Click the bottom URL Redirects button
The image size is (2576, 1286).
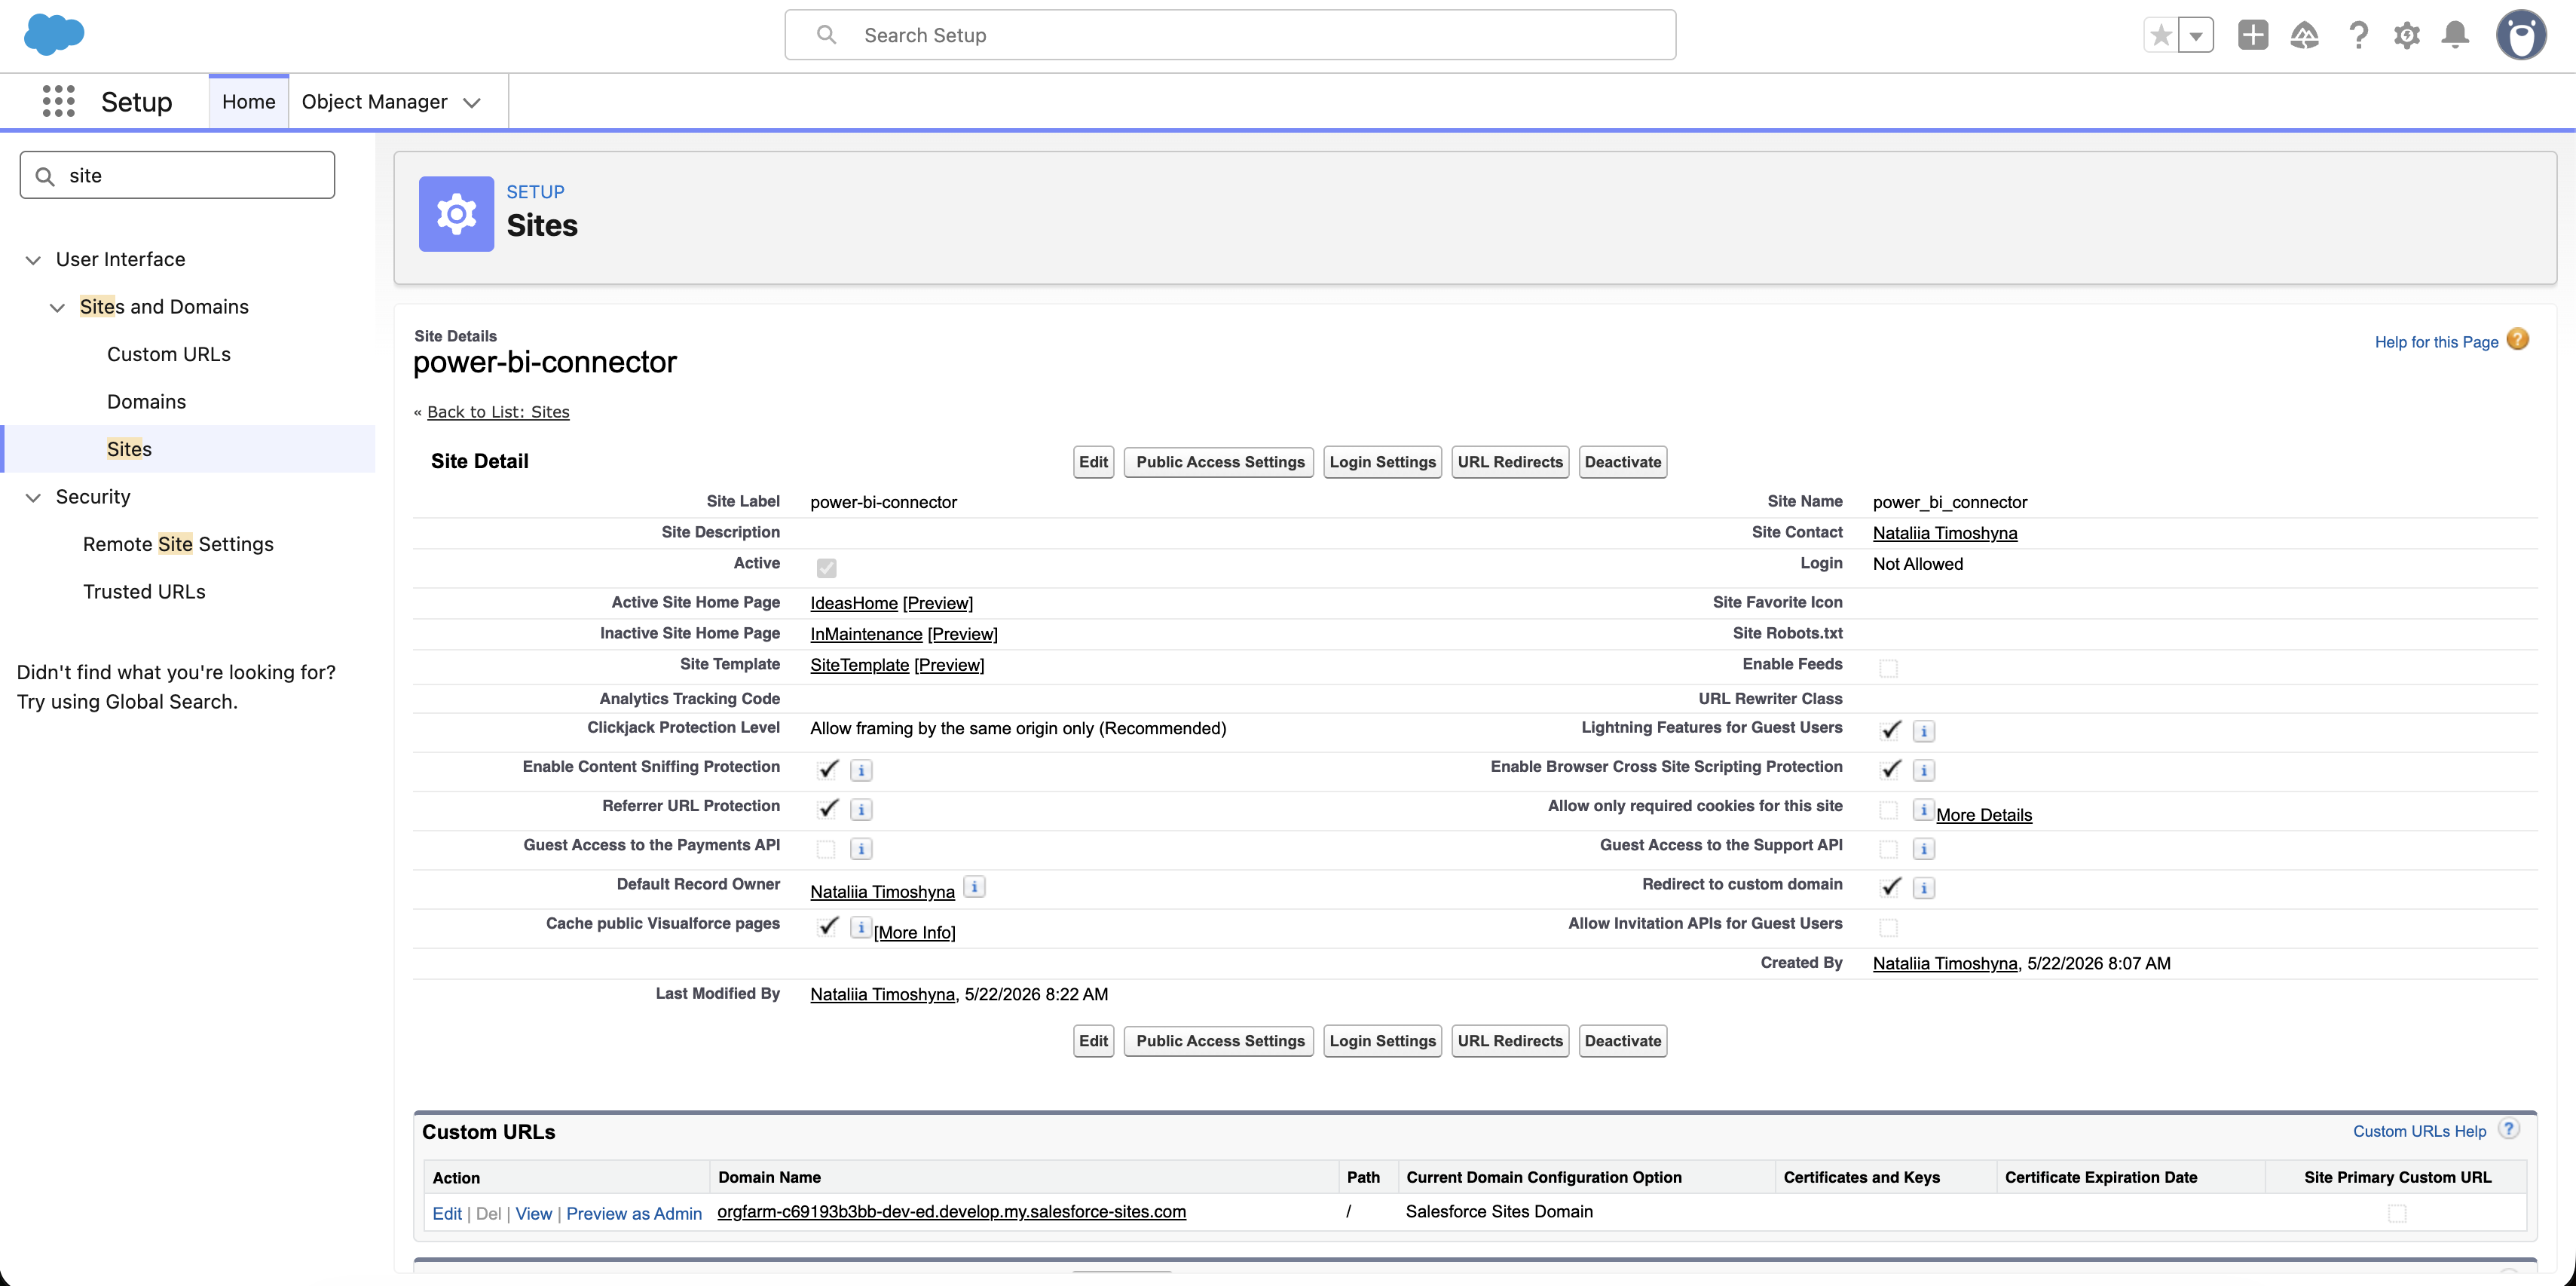coord(1510,1041)
